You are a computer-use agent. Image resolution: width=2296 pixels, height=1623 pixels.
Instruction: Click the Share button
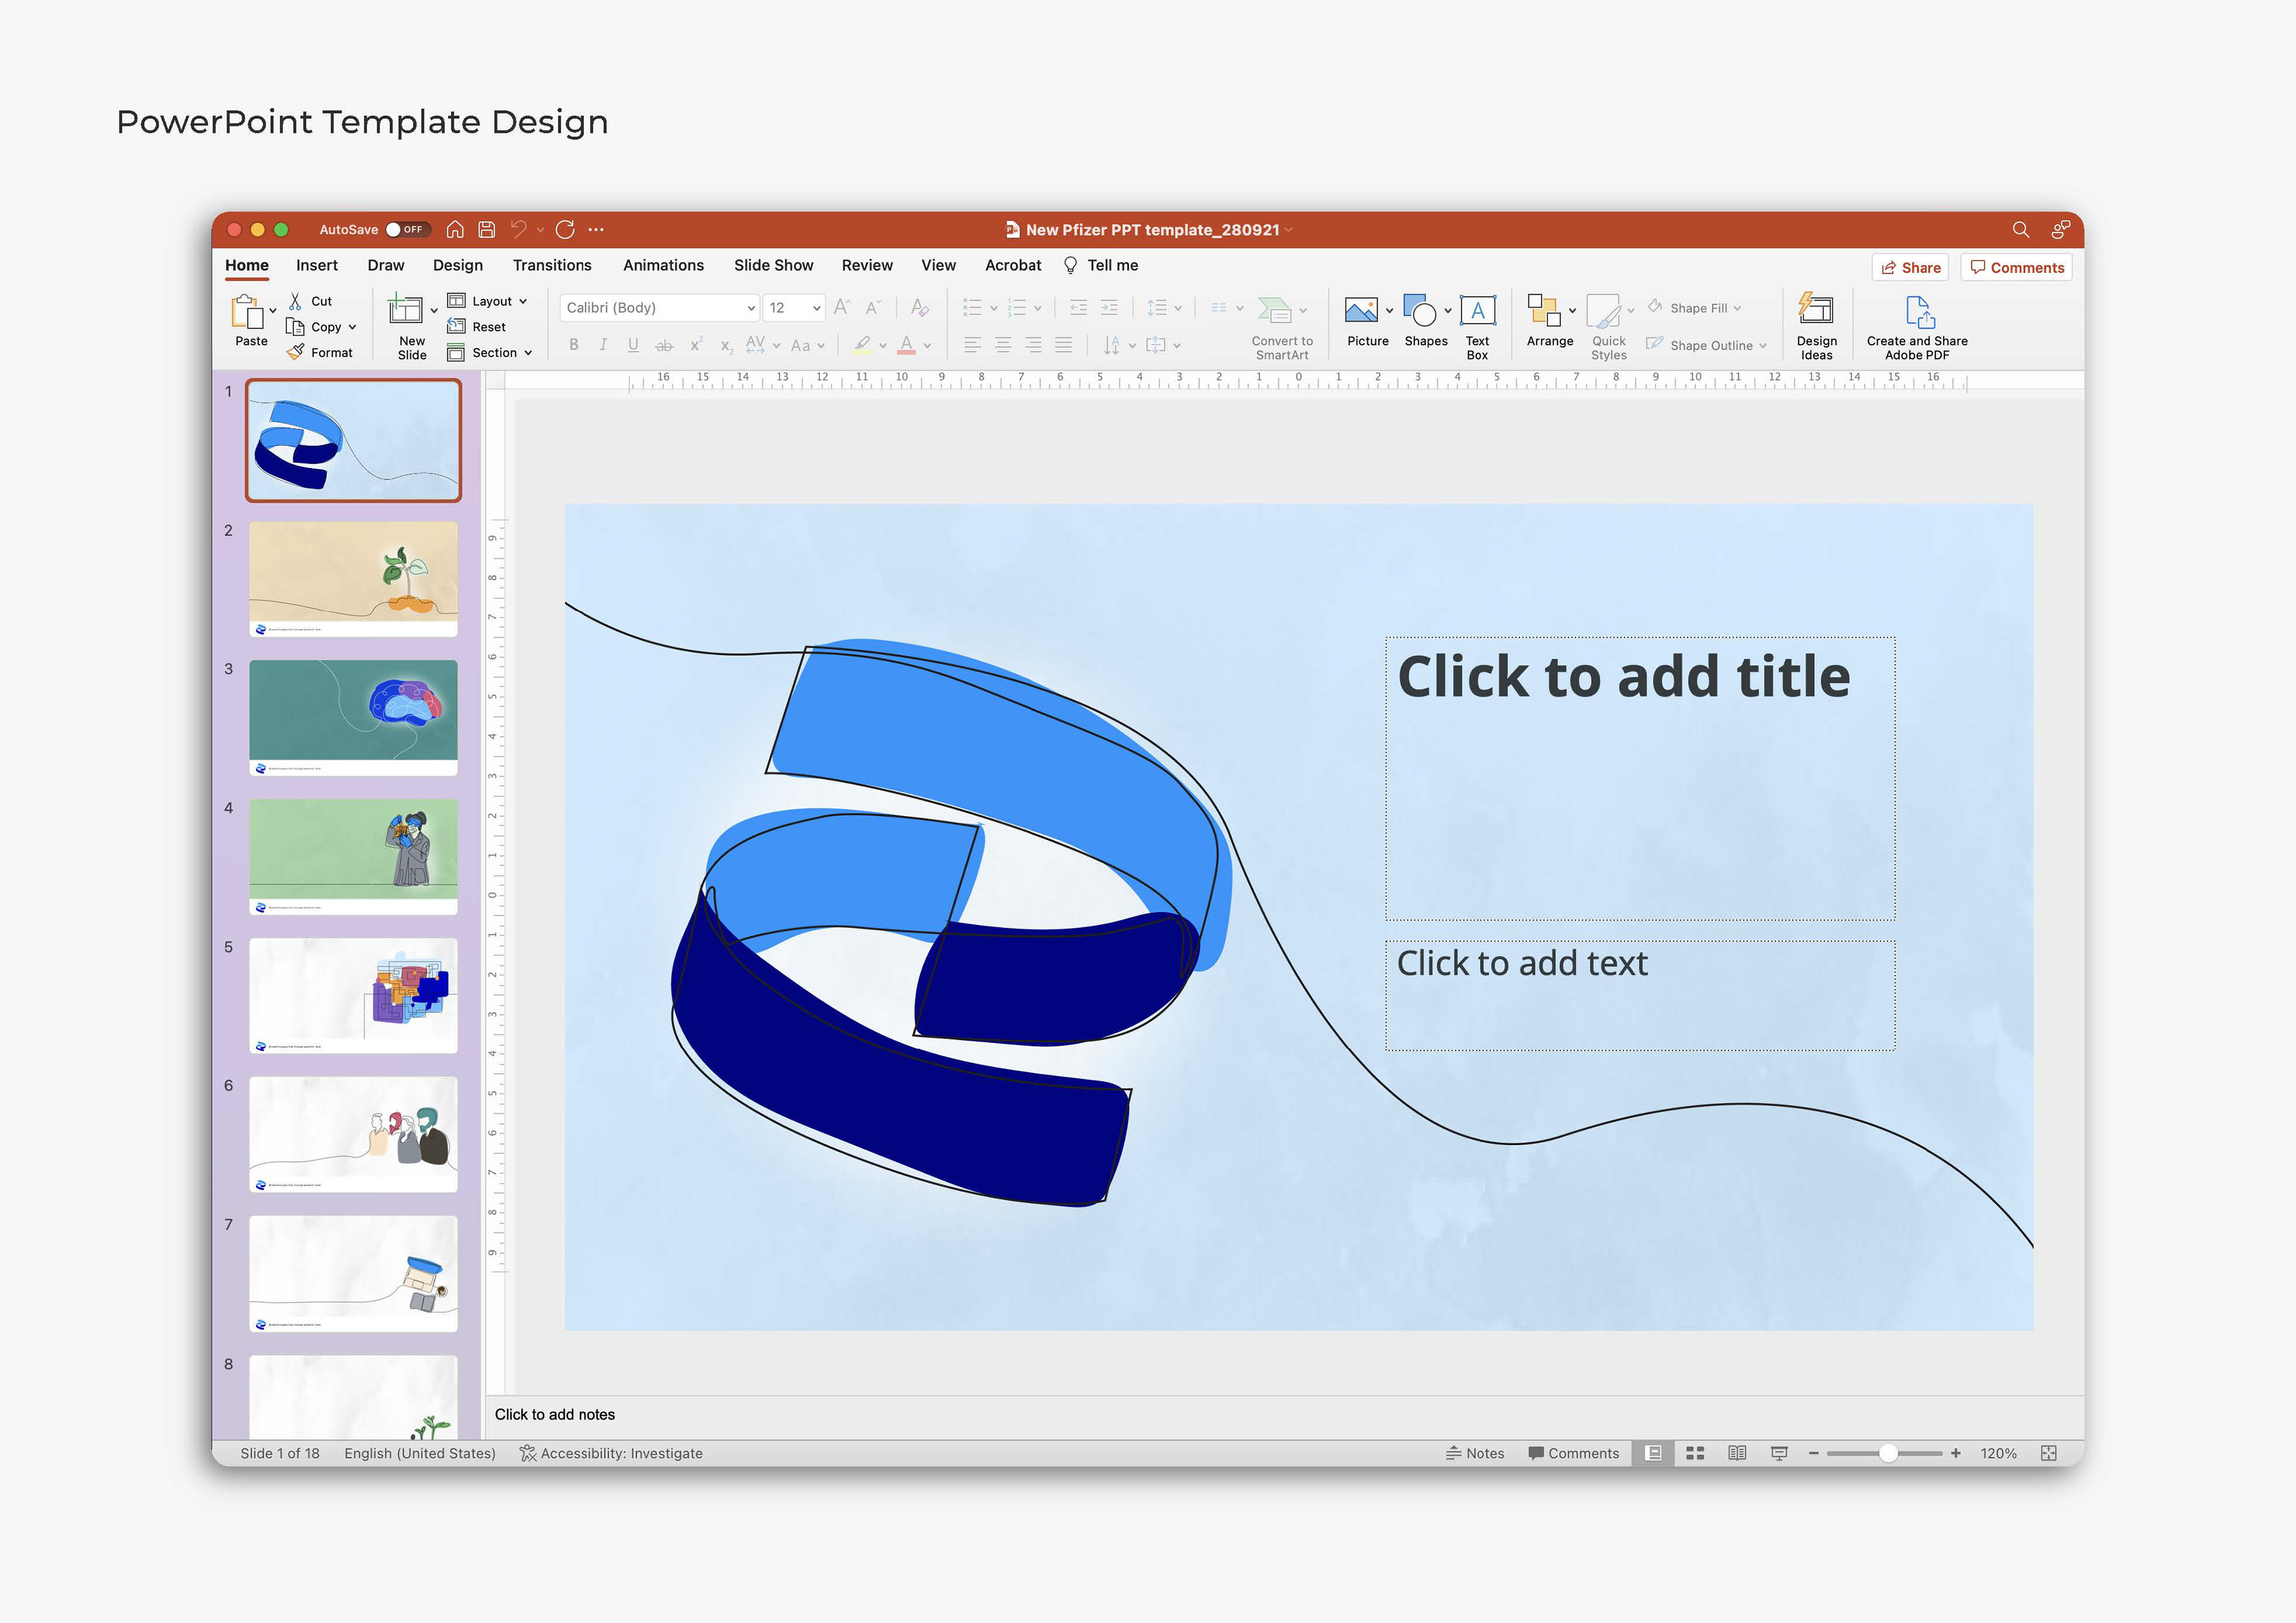pos(1910,267)
